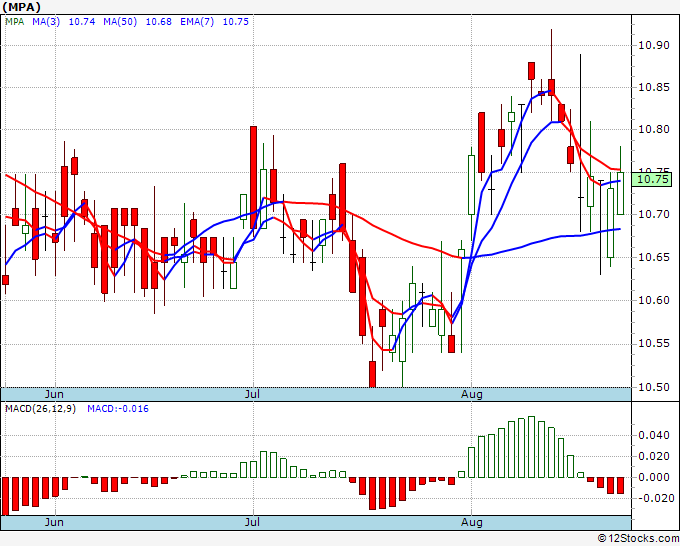The image size is (680, 546).
Task: Click the (MPA) chart title
Action: [22, 7]
